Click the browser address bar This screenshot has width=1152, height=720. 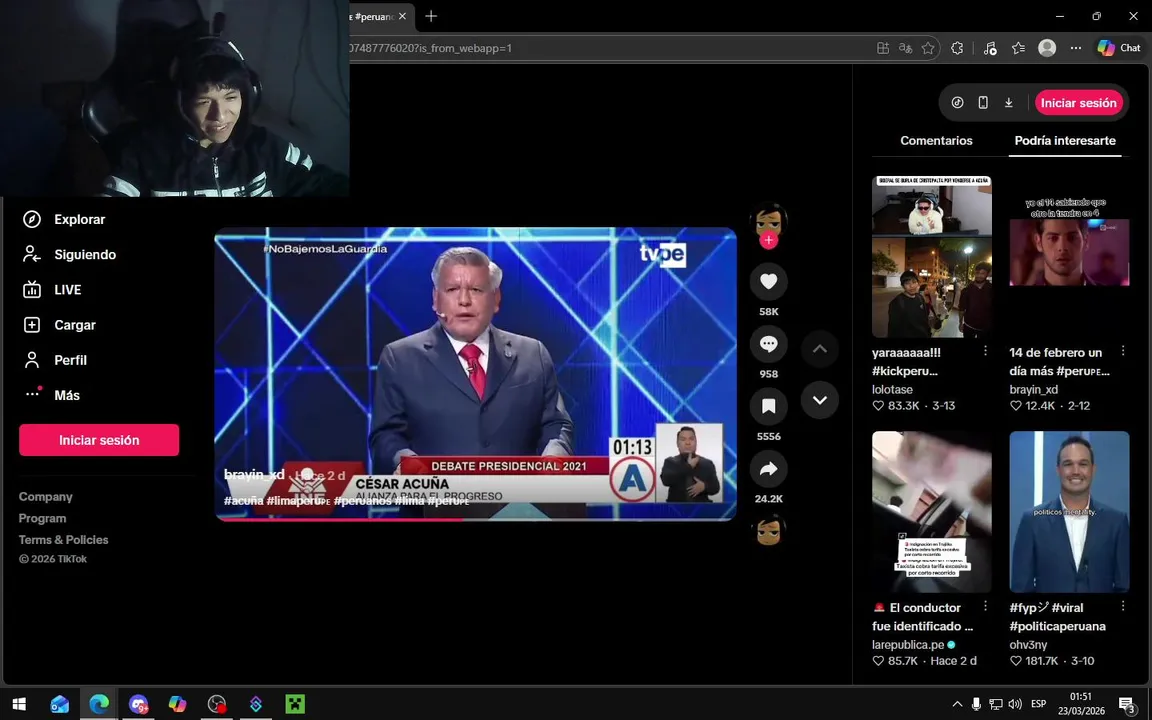[610, 48]
